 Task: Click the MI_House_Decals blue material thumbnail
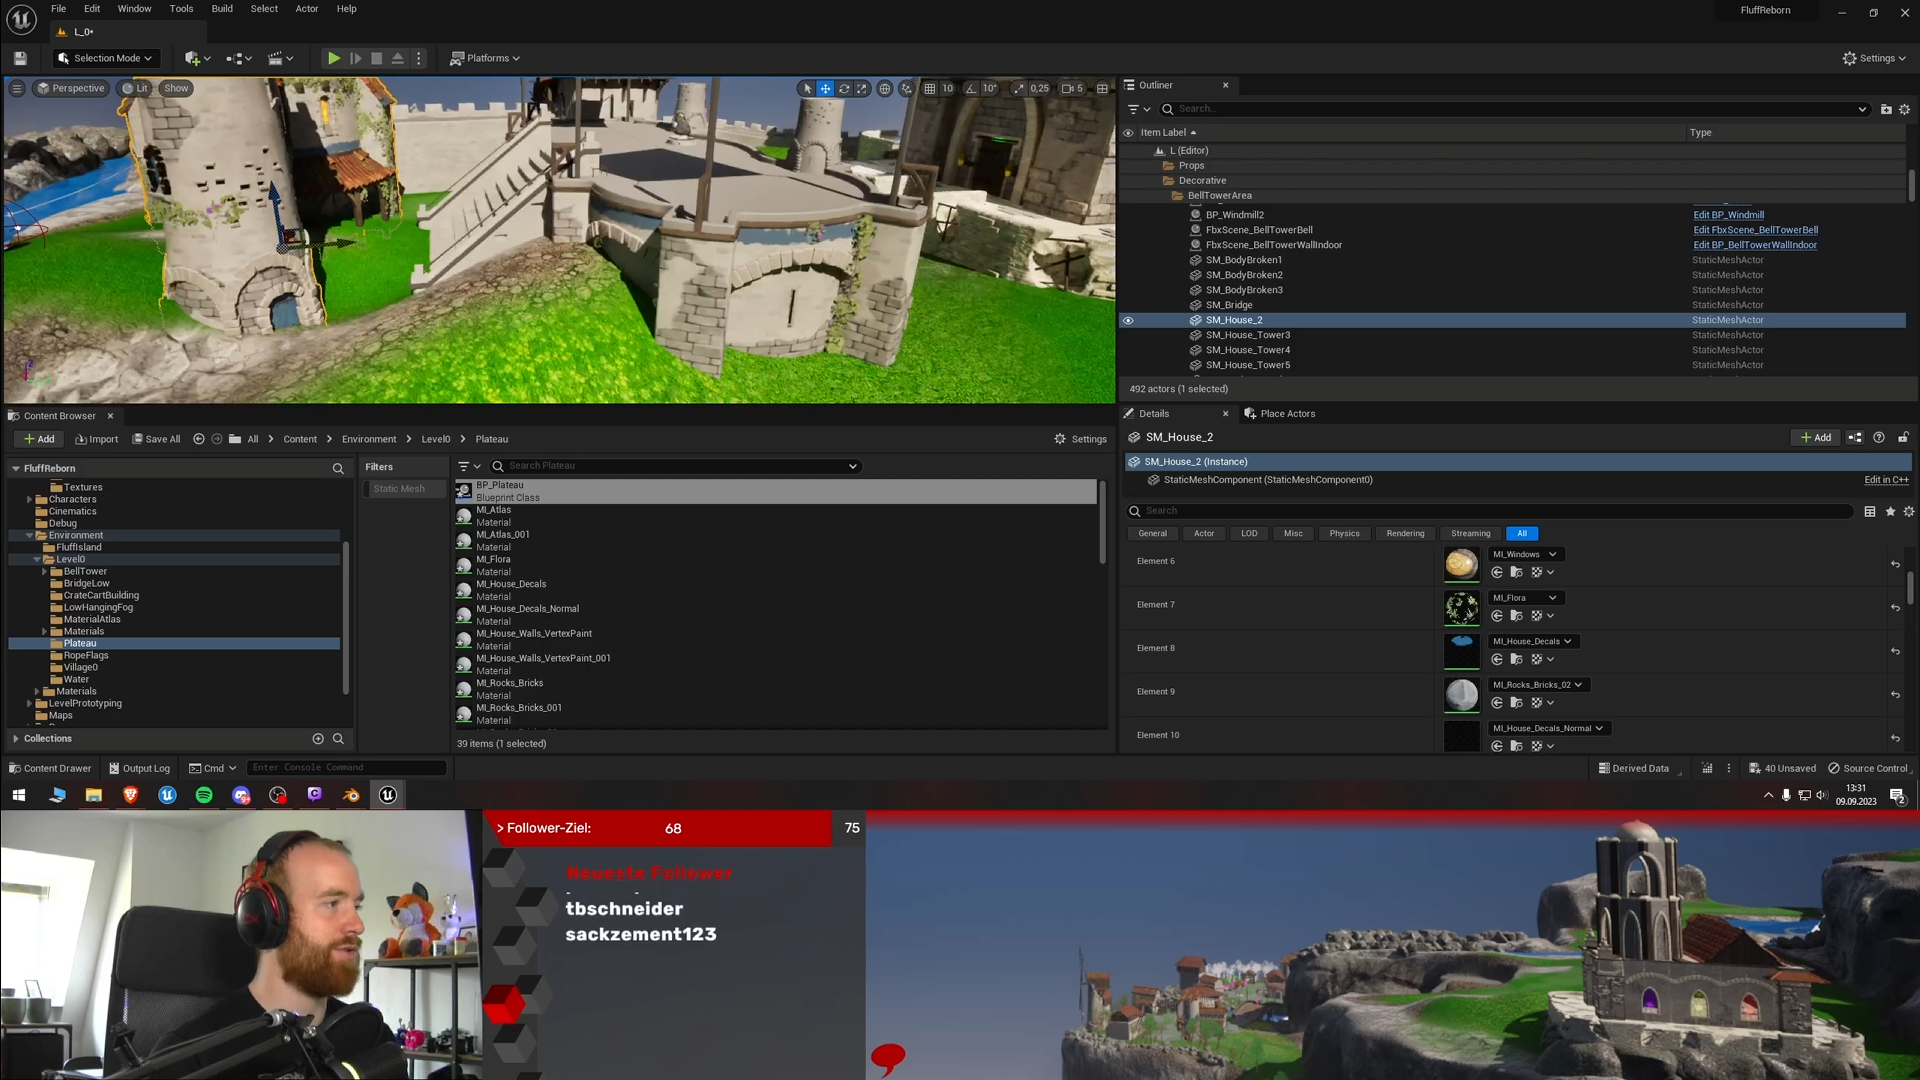pyautogui.click(x=1461, y=651)
